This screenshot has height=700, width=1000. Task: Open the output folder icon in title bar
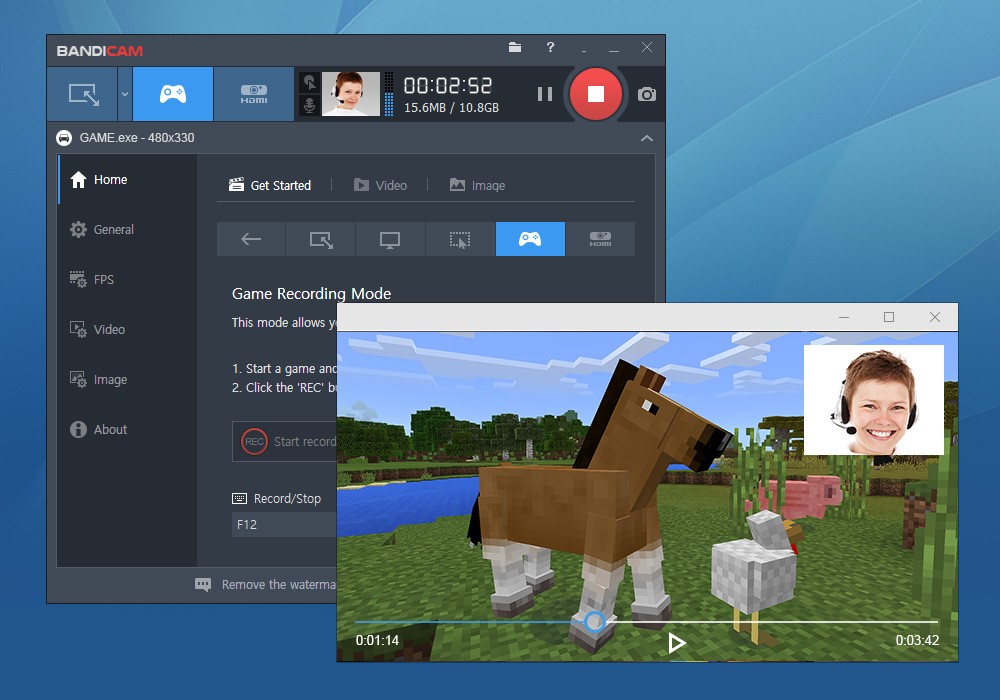point(514,47)
